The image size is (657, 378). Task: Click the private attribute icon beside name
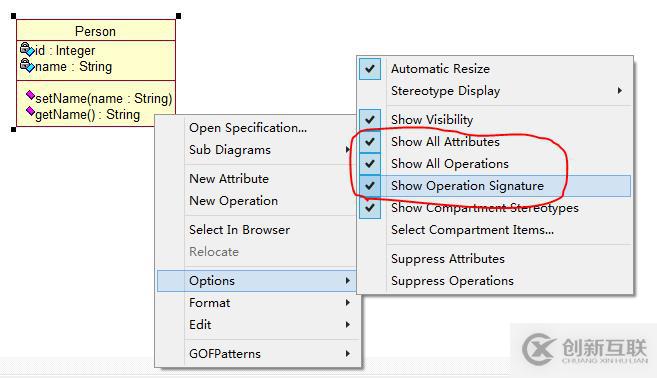pyautogui.click(x=27, y=65)
